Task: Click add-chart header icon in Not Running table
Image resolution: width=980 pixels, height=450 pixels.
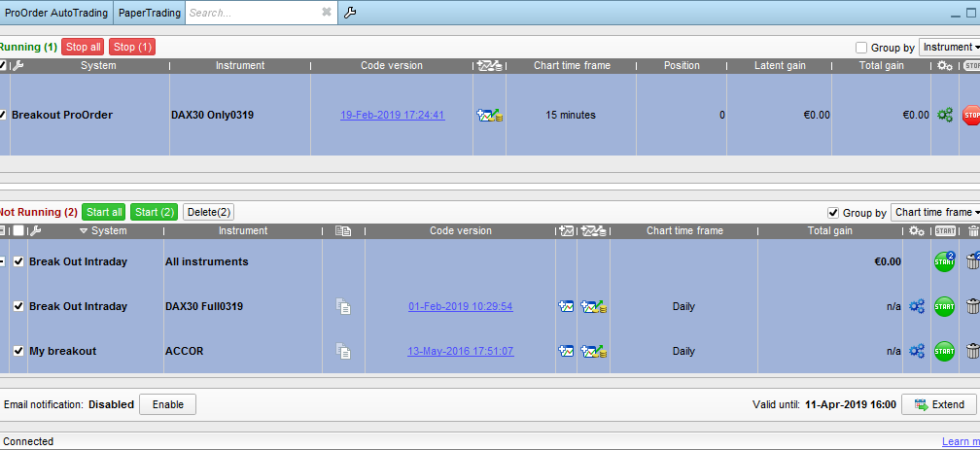Action: click(x=566, y=231)
